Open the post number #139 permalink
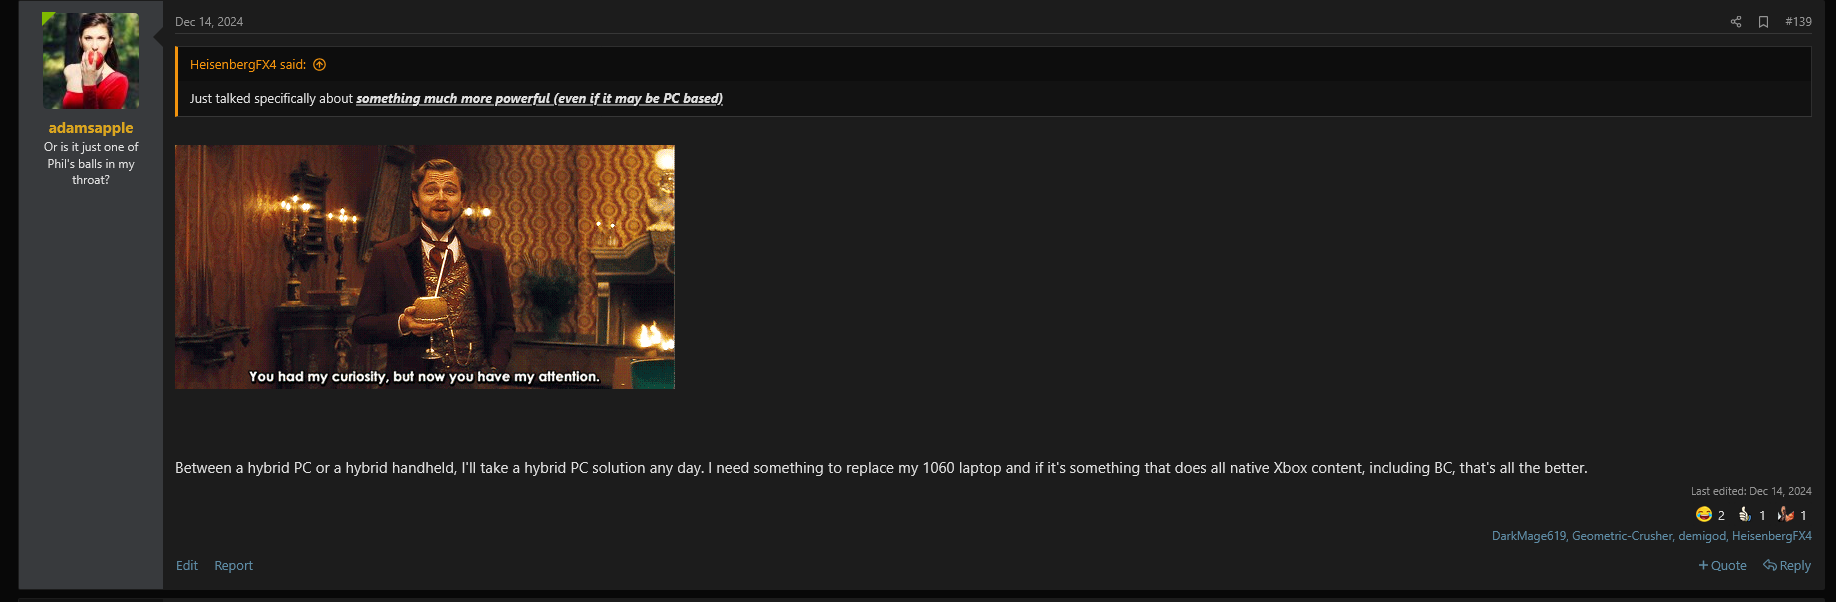Image resolution: width=1836 pixels, height=602 pixels. [1798, 22]
